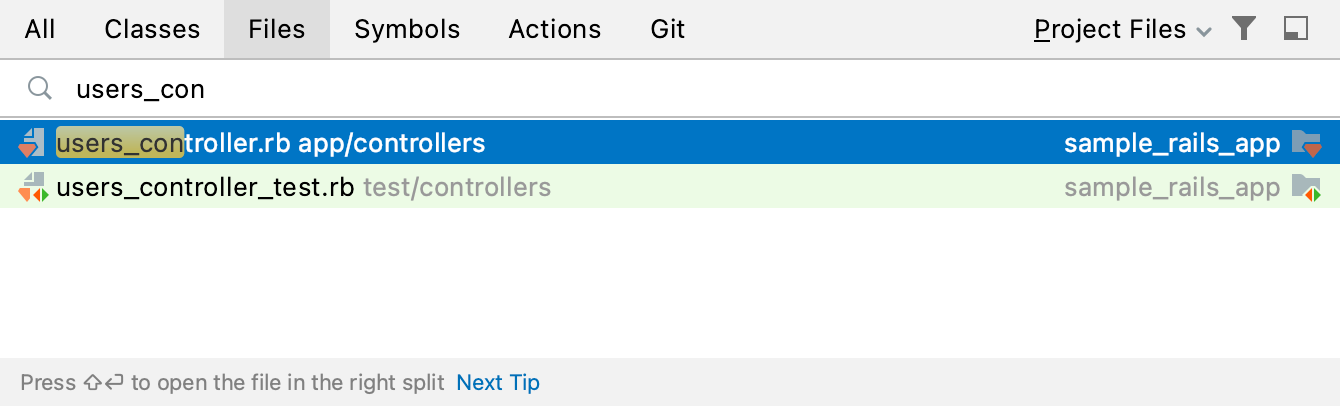Click the users_con search input field
Viewport: 1340px width, 406px height.
pyautogui.click(x=600, y=90)
